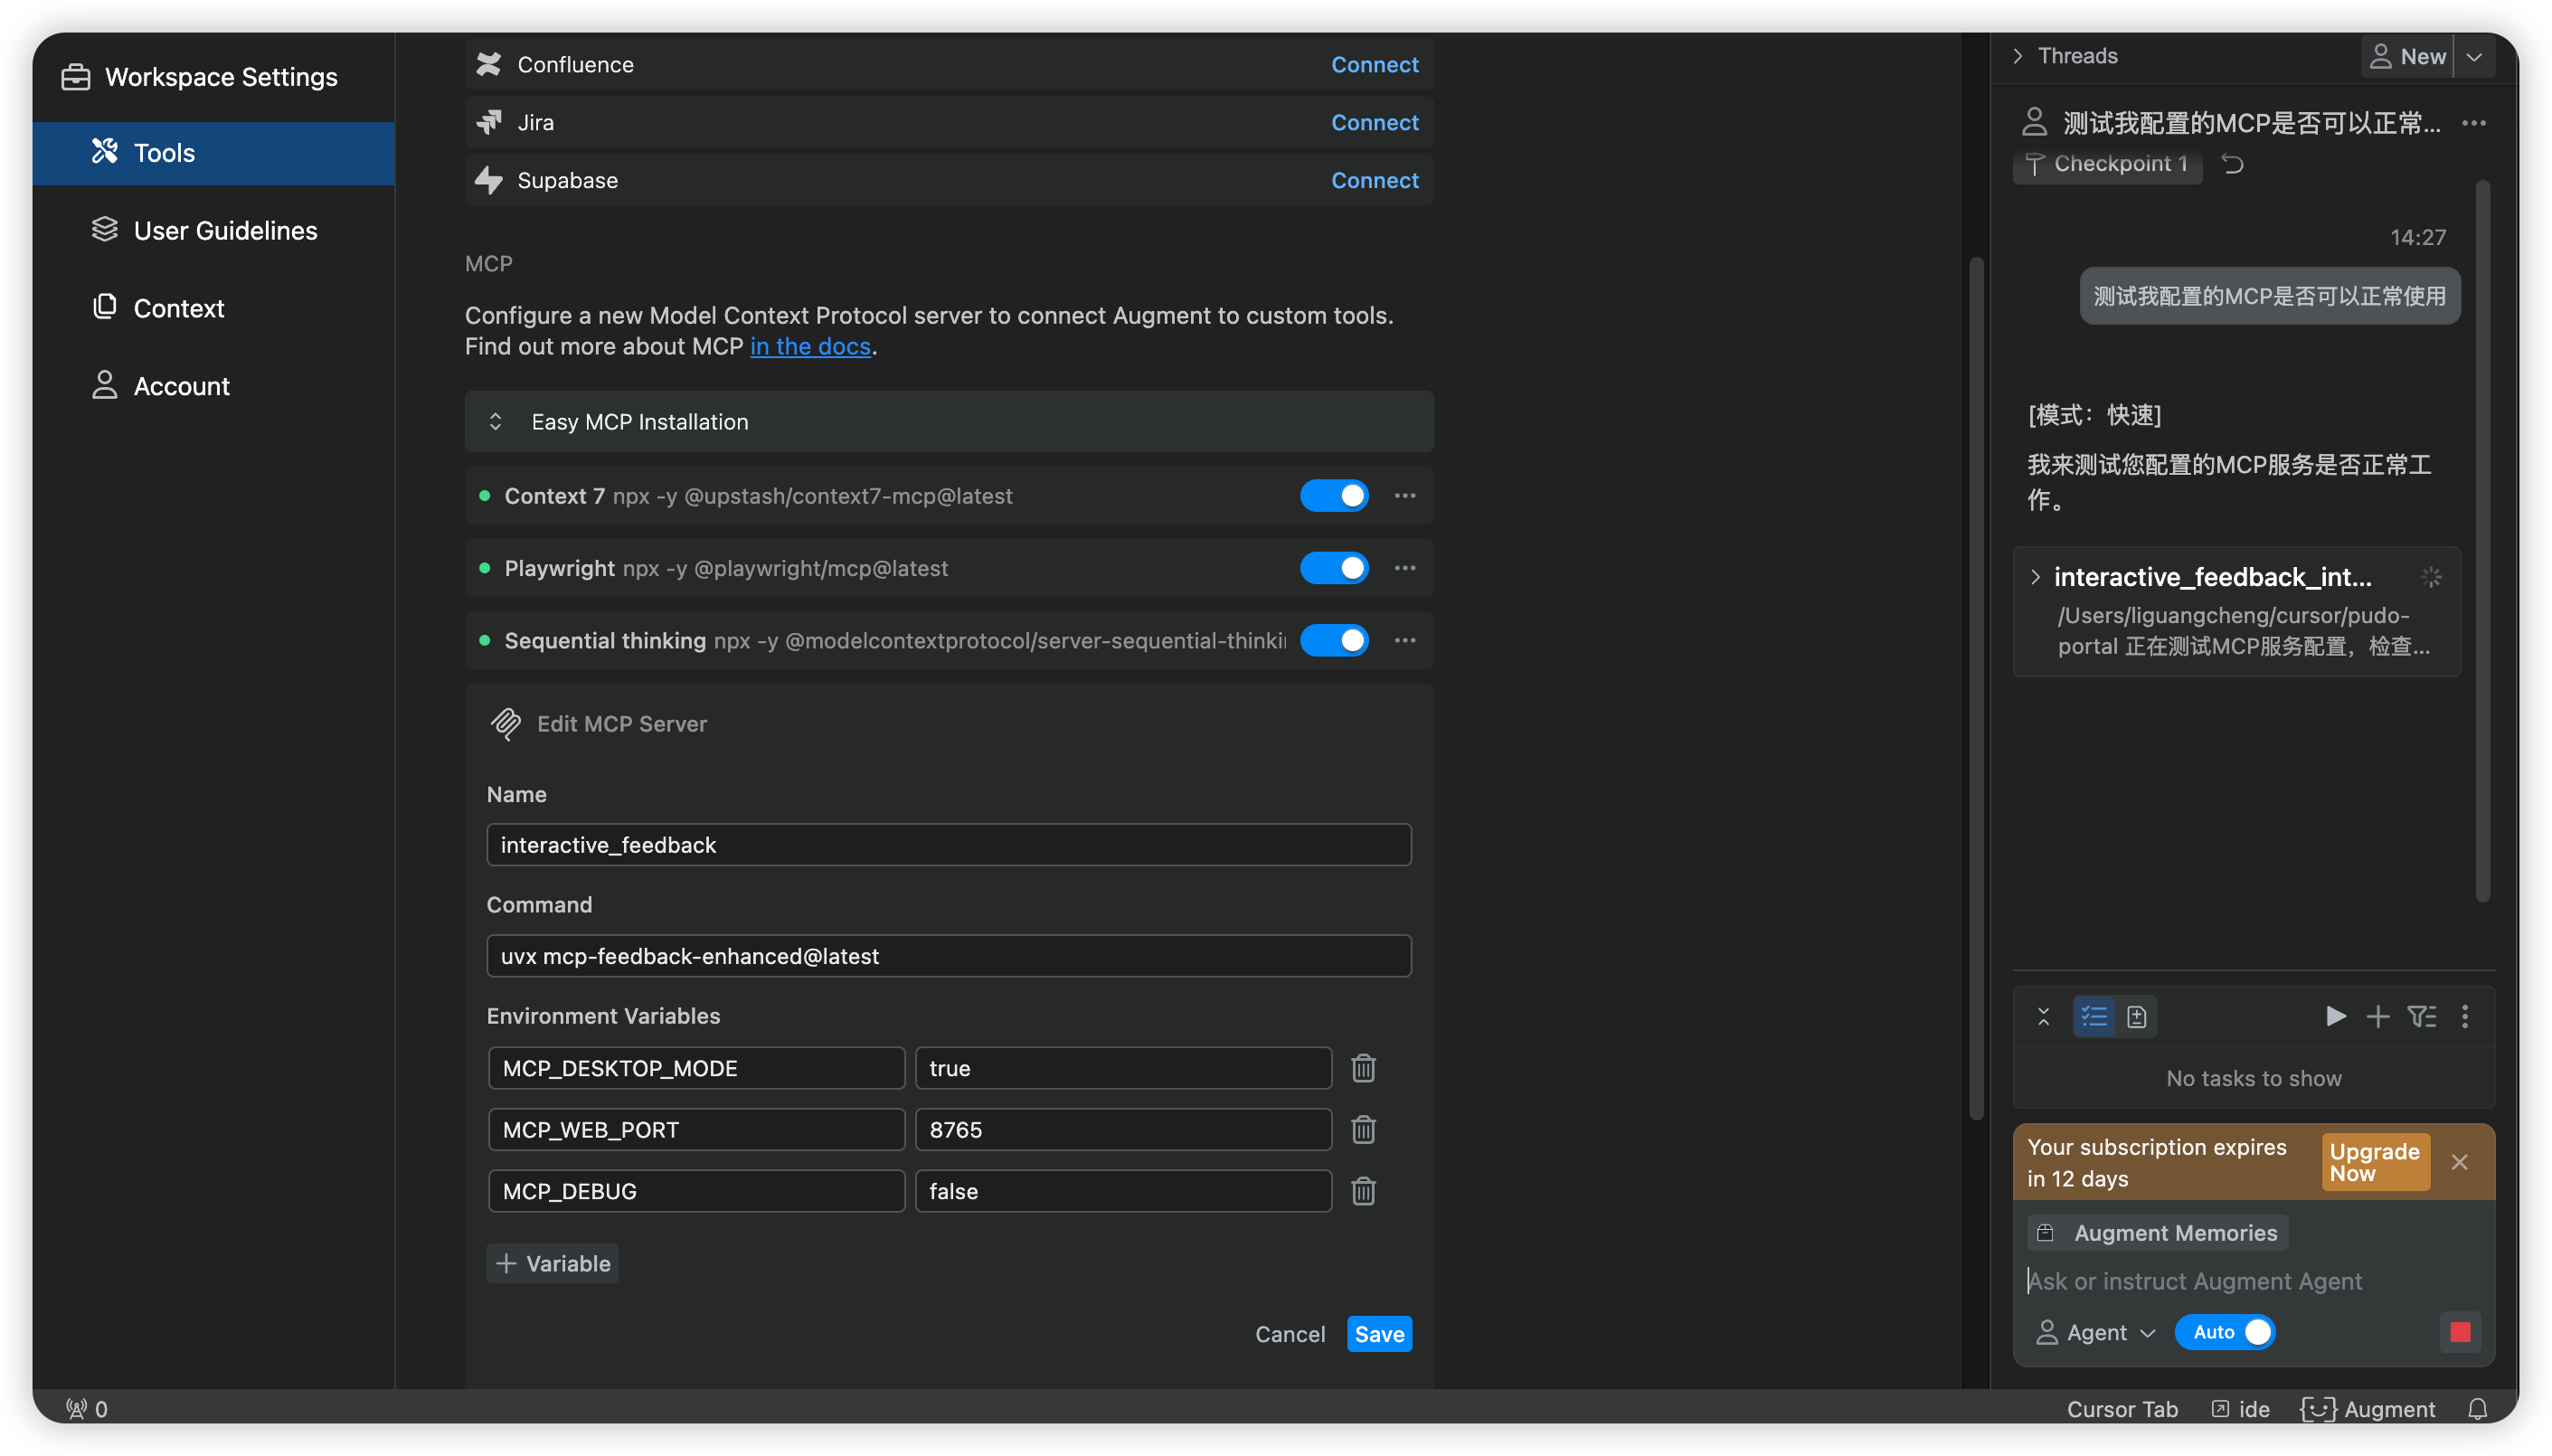Click the Workspace Settings header

[x=200, y=77]
